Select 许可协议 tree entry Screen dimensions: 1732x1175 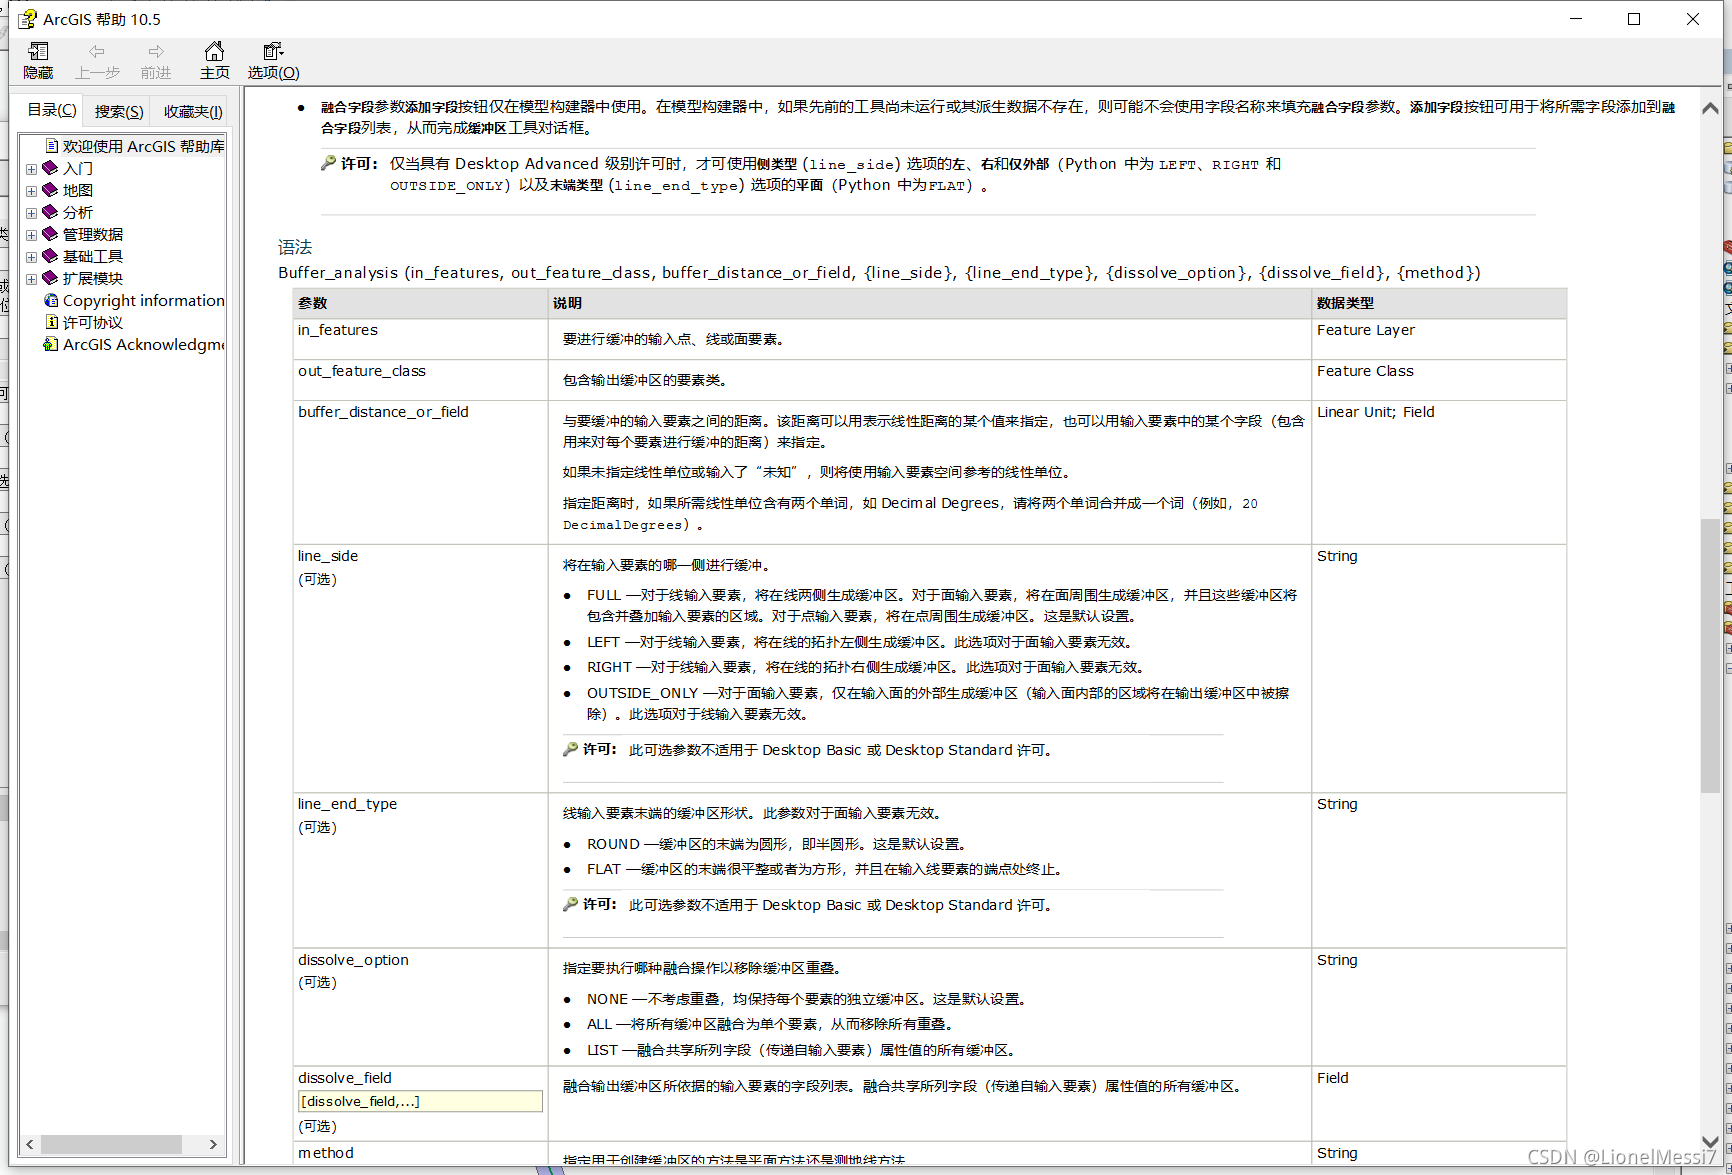coord(93,322)
